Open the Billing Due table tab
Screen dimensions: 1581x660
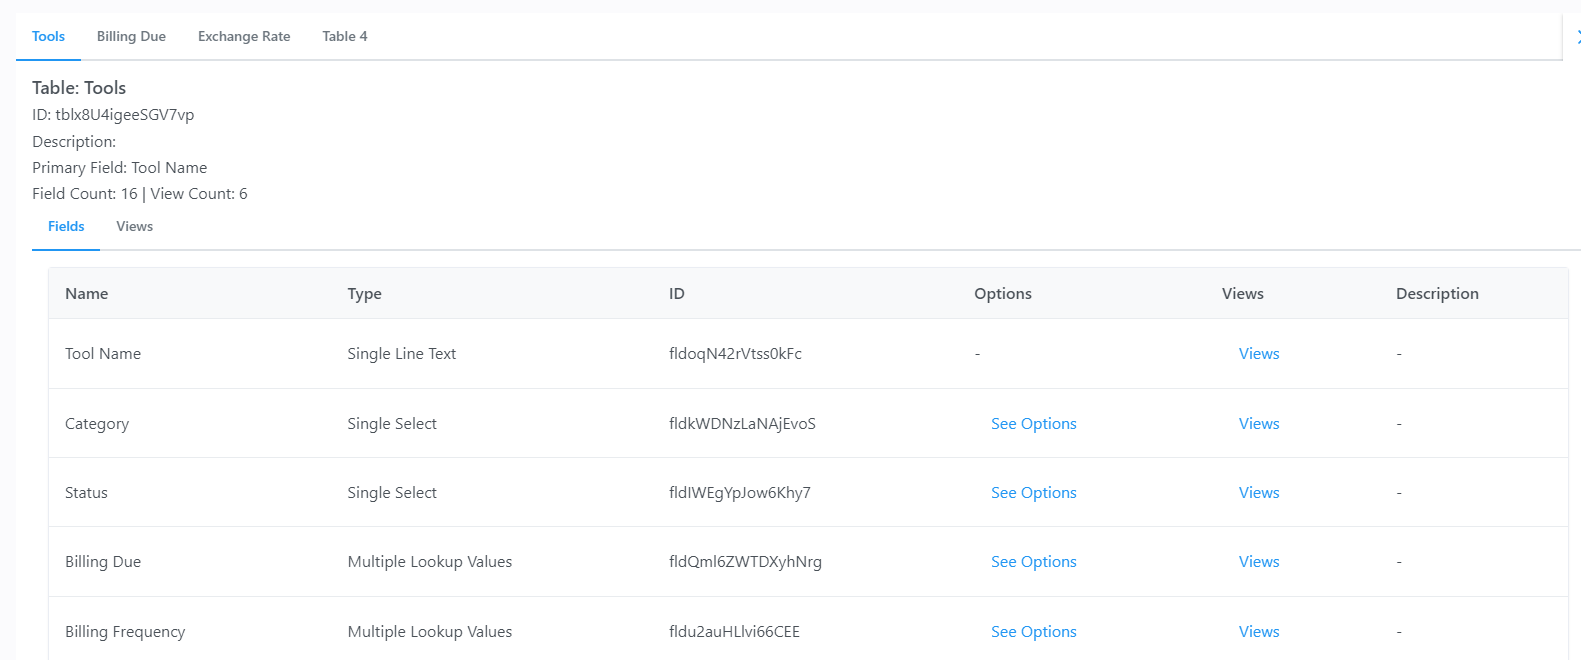[131, 37]
